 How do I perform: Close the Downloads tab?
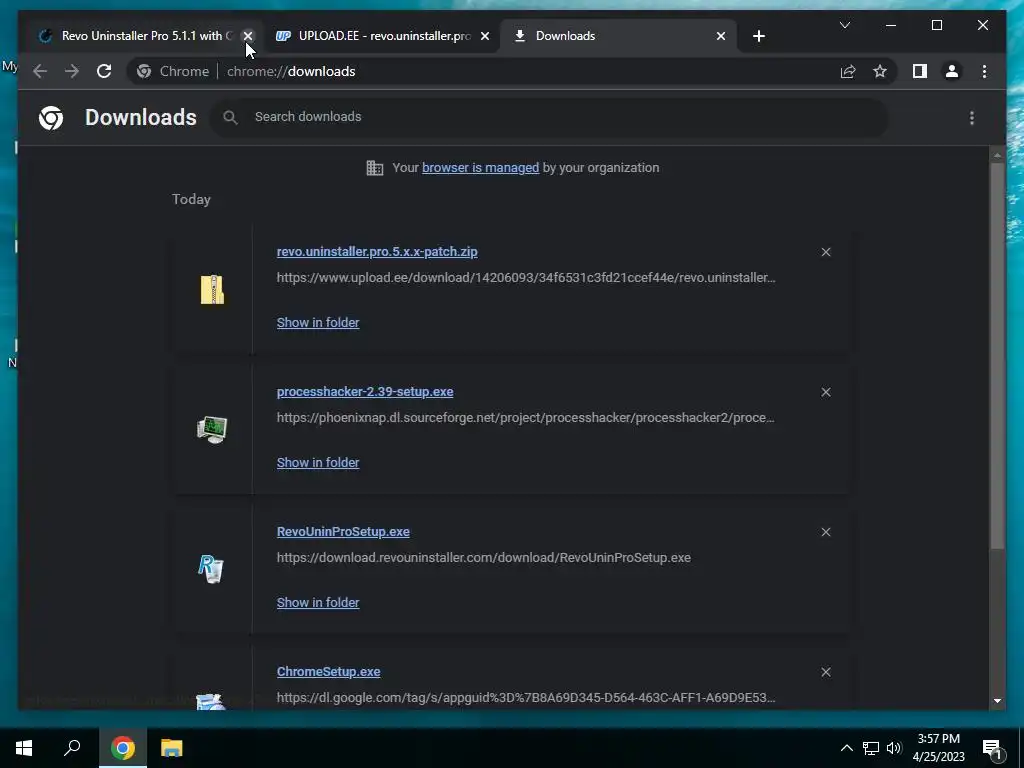click(x=720, y=36)
